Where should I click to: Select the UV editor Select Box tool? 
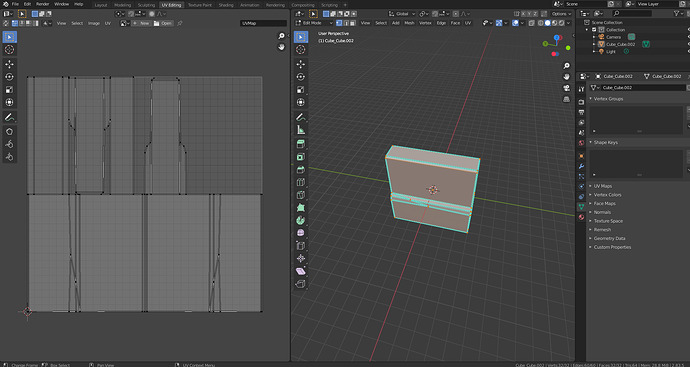pyautogui.click(x=9, y=37)
